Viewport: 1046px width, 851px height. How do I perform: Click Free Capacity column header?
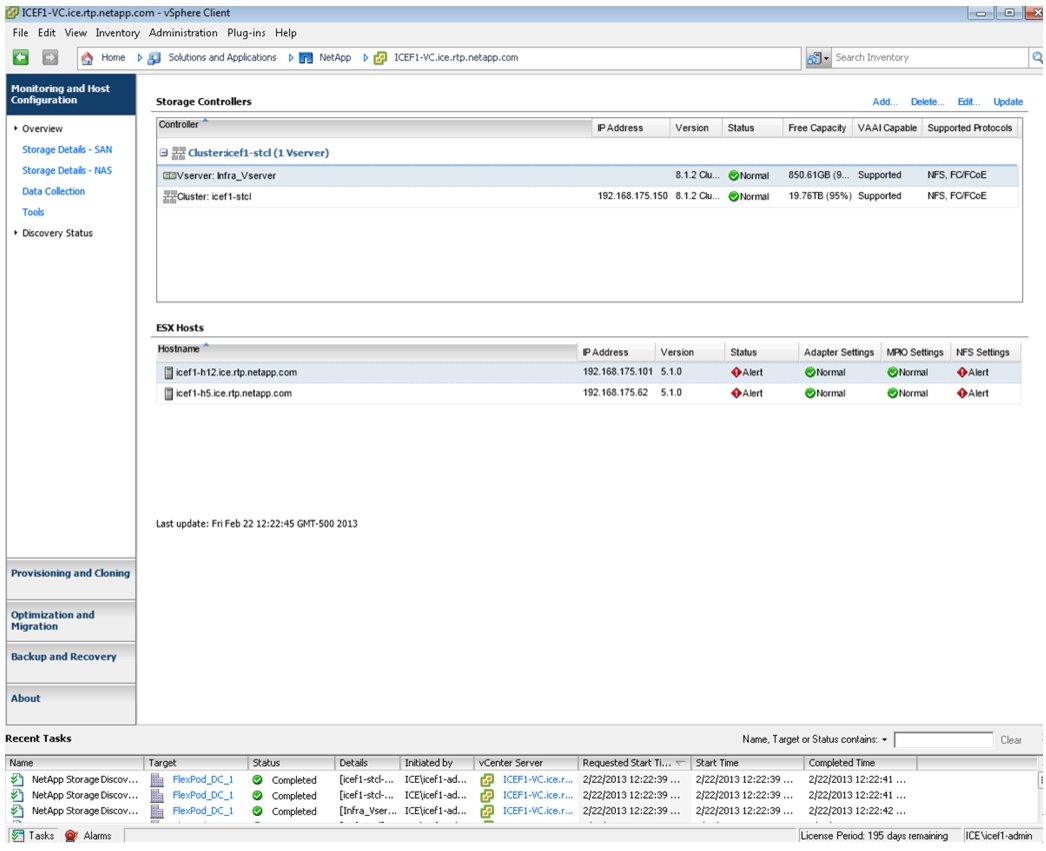pos(817,128)
